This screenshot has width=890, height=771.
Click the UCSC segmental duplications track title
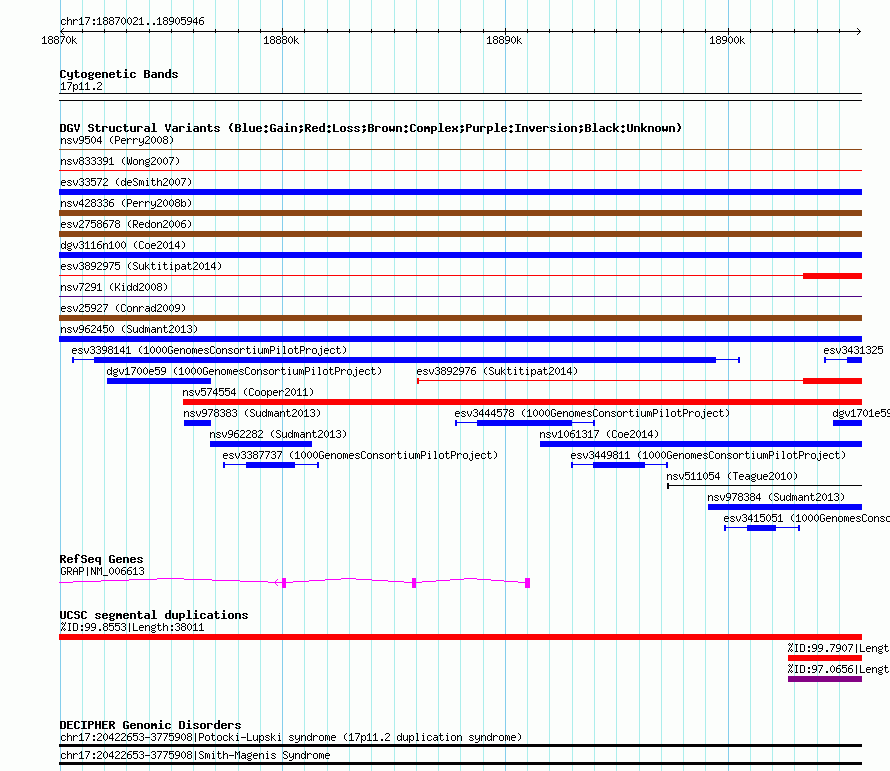154,615
